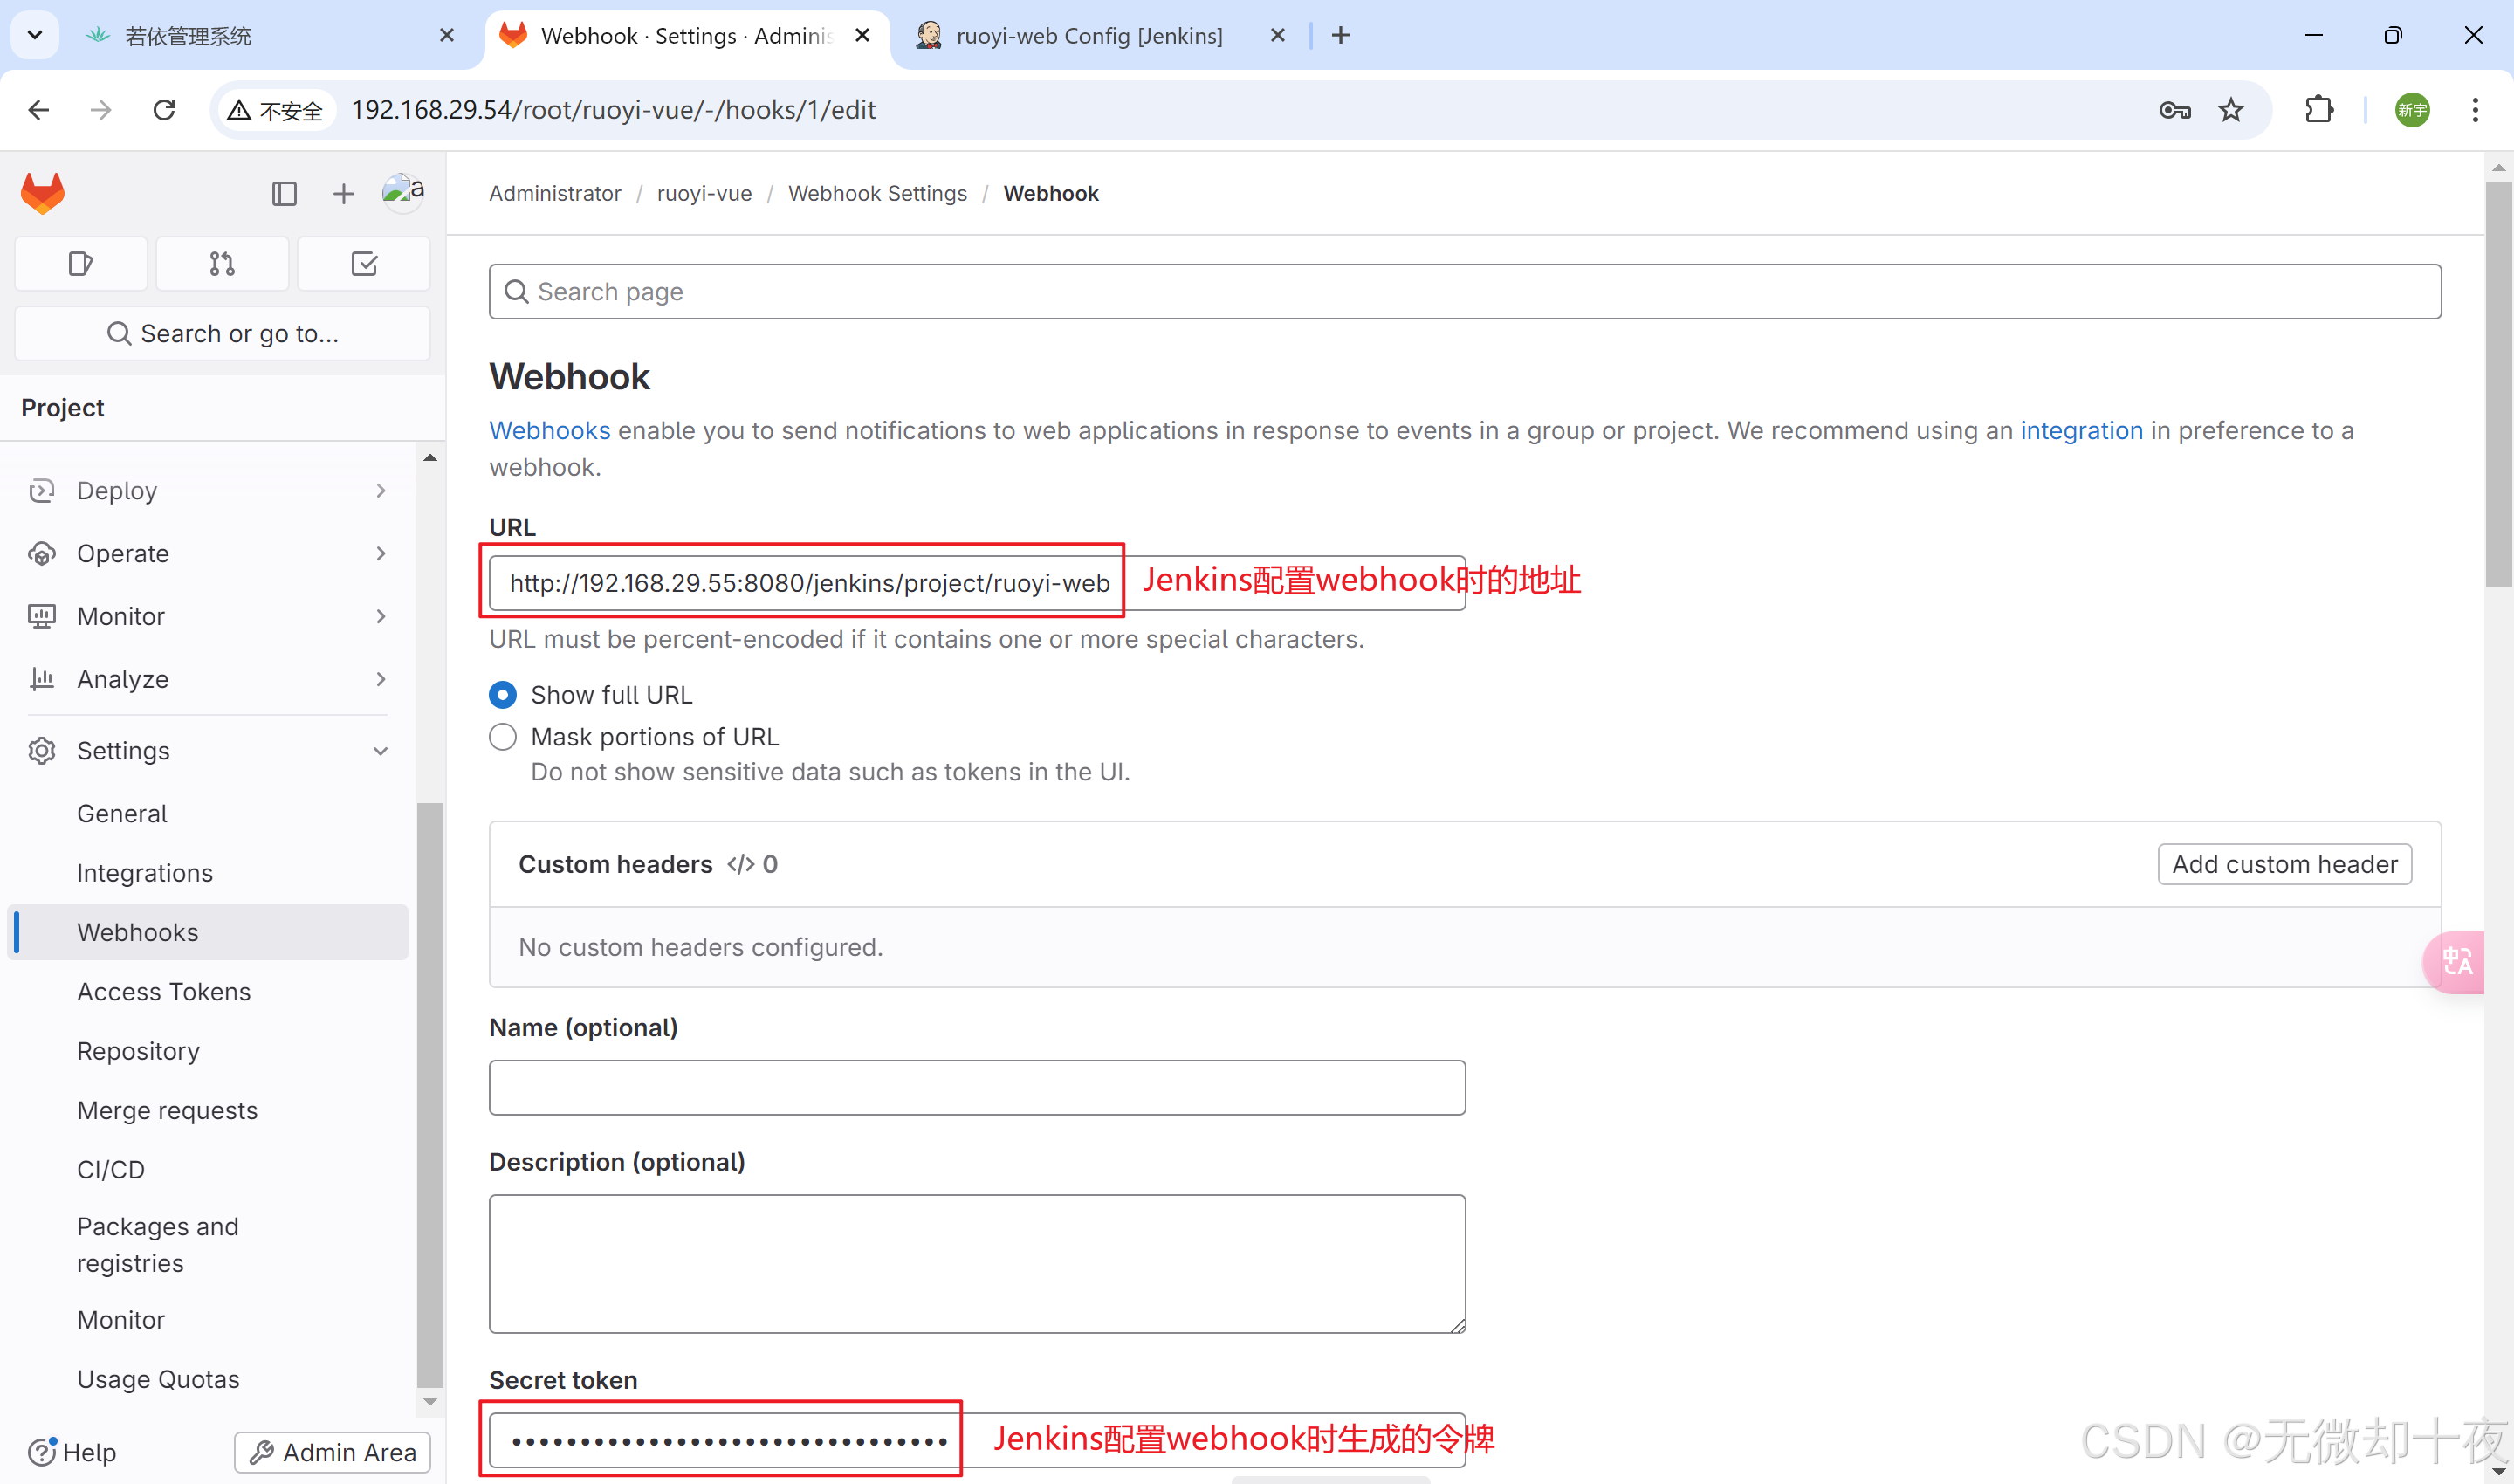The width and height of the screenshot is (2514, 1484).
Task: Open the to-do list checkmark icon
Action: point(364,264)
